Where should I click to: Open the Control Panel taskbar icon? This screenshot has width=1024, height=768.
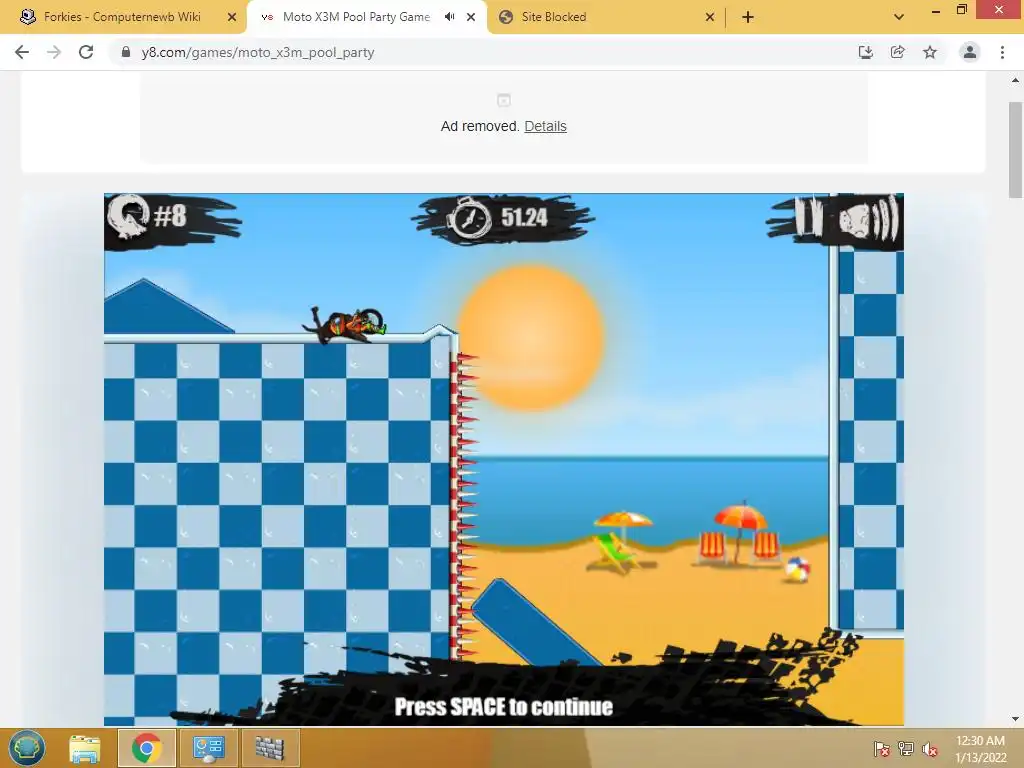(x=208, y=748)
